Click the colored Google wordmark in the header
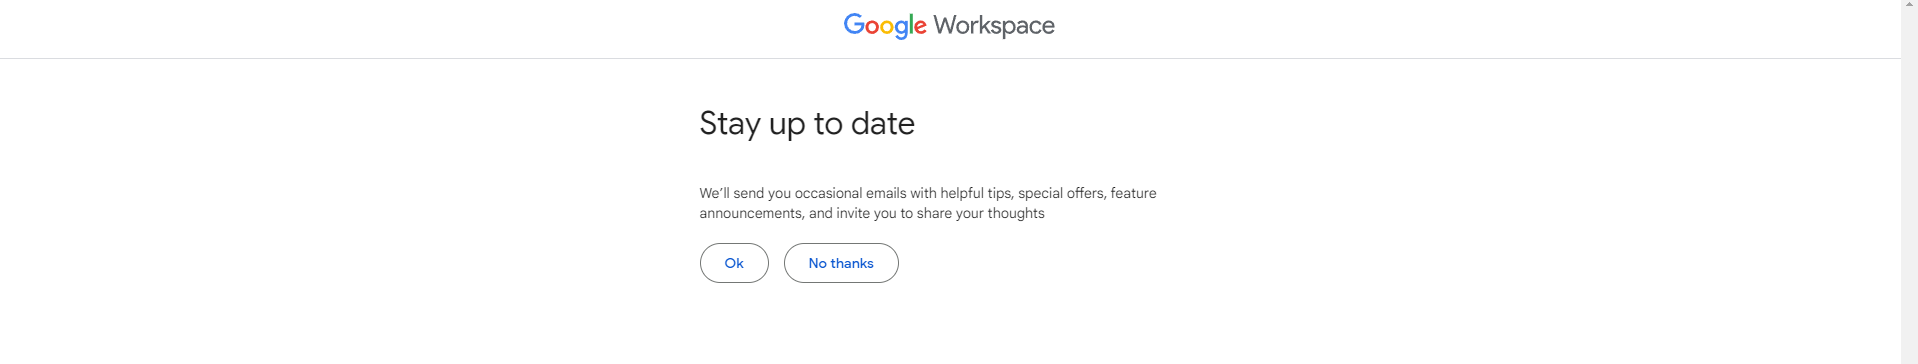This screenshot has width=1918, height=364. click(885, 25)
